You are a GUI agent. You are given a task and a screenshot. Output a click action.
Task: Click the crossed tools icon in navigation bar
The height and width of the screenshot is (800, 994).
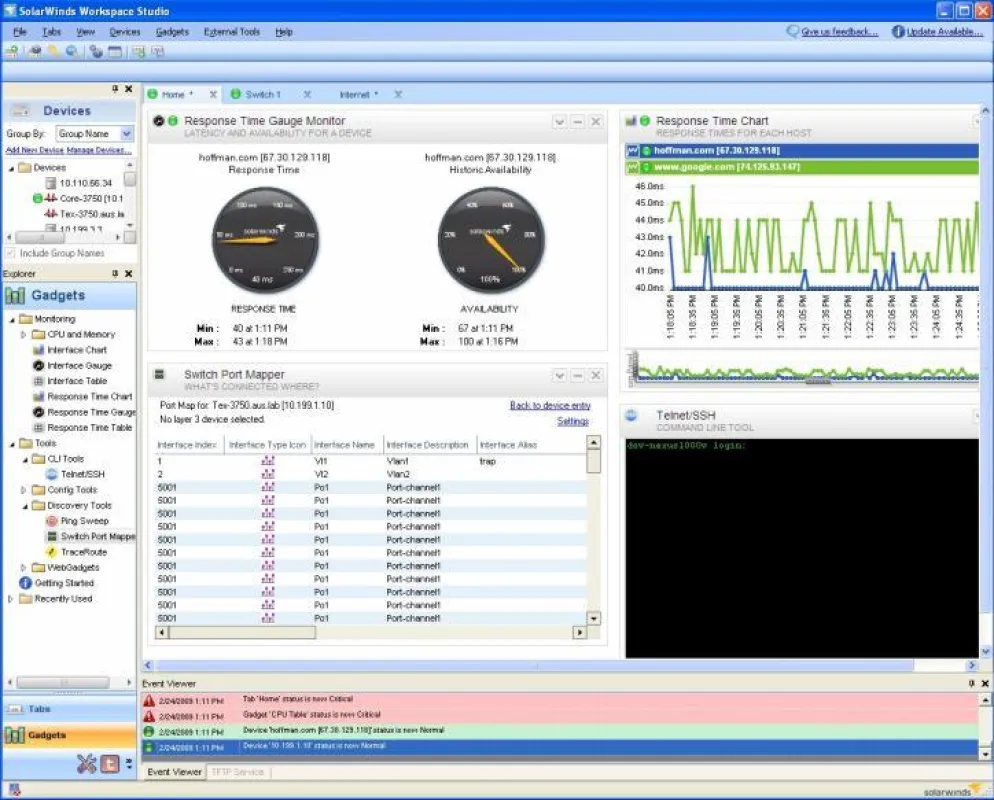(87, 764)
